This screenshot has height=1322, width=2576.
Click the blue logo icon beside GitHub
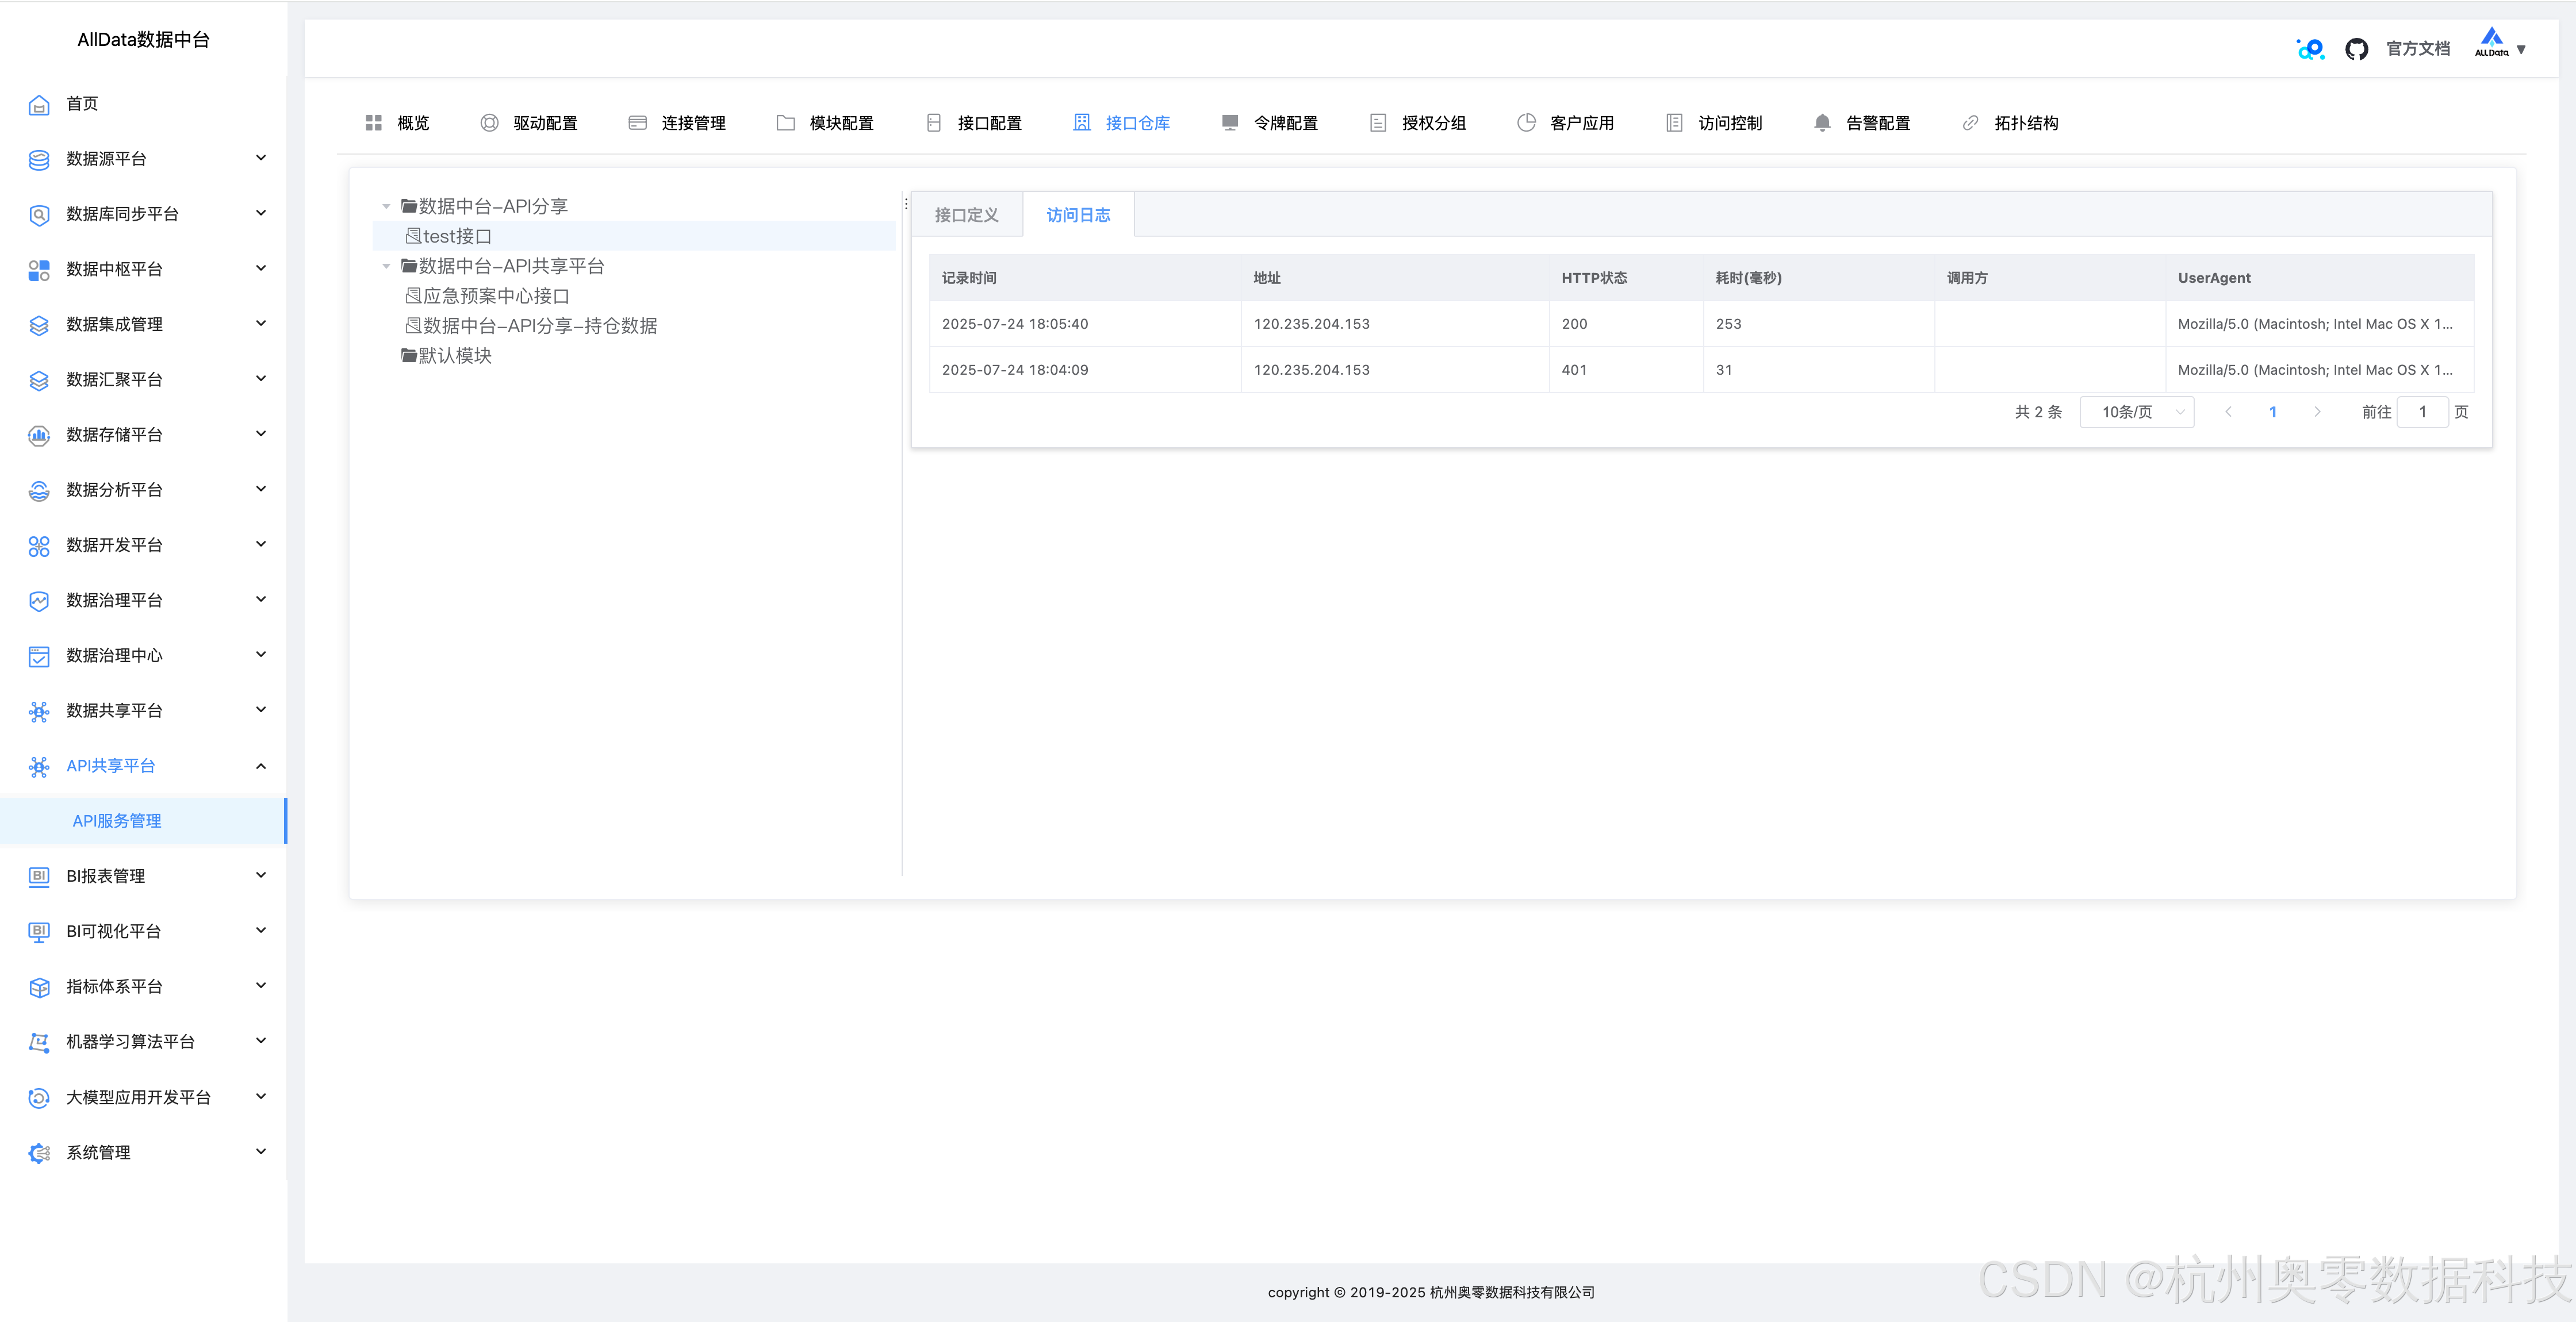click(2311, 49)
